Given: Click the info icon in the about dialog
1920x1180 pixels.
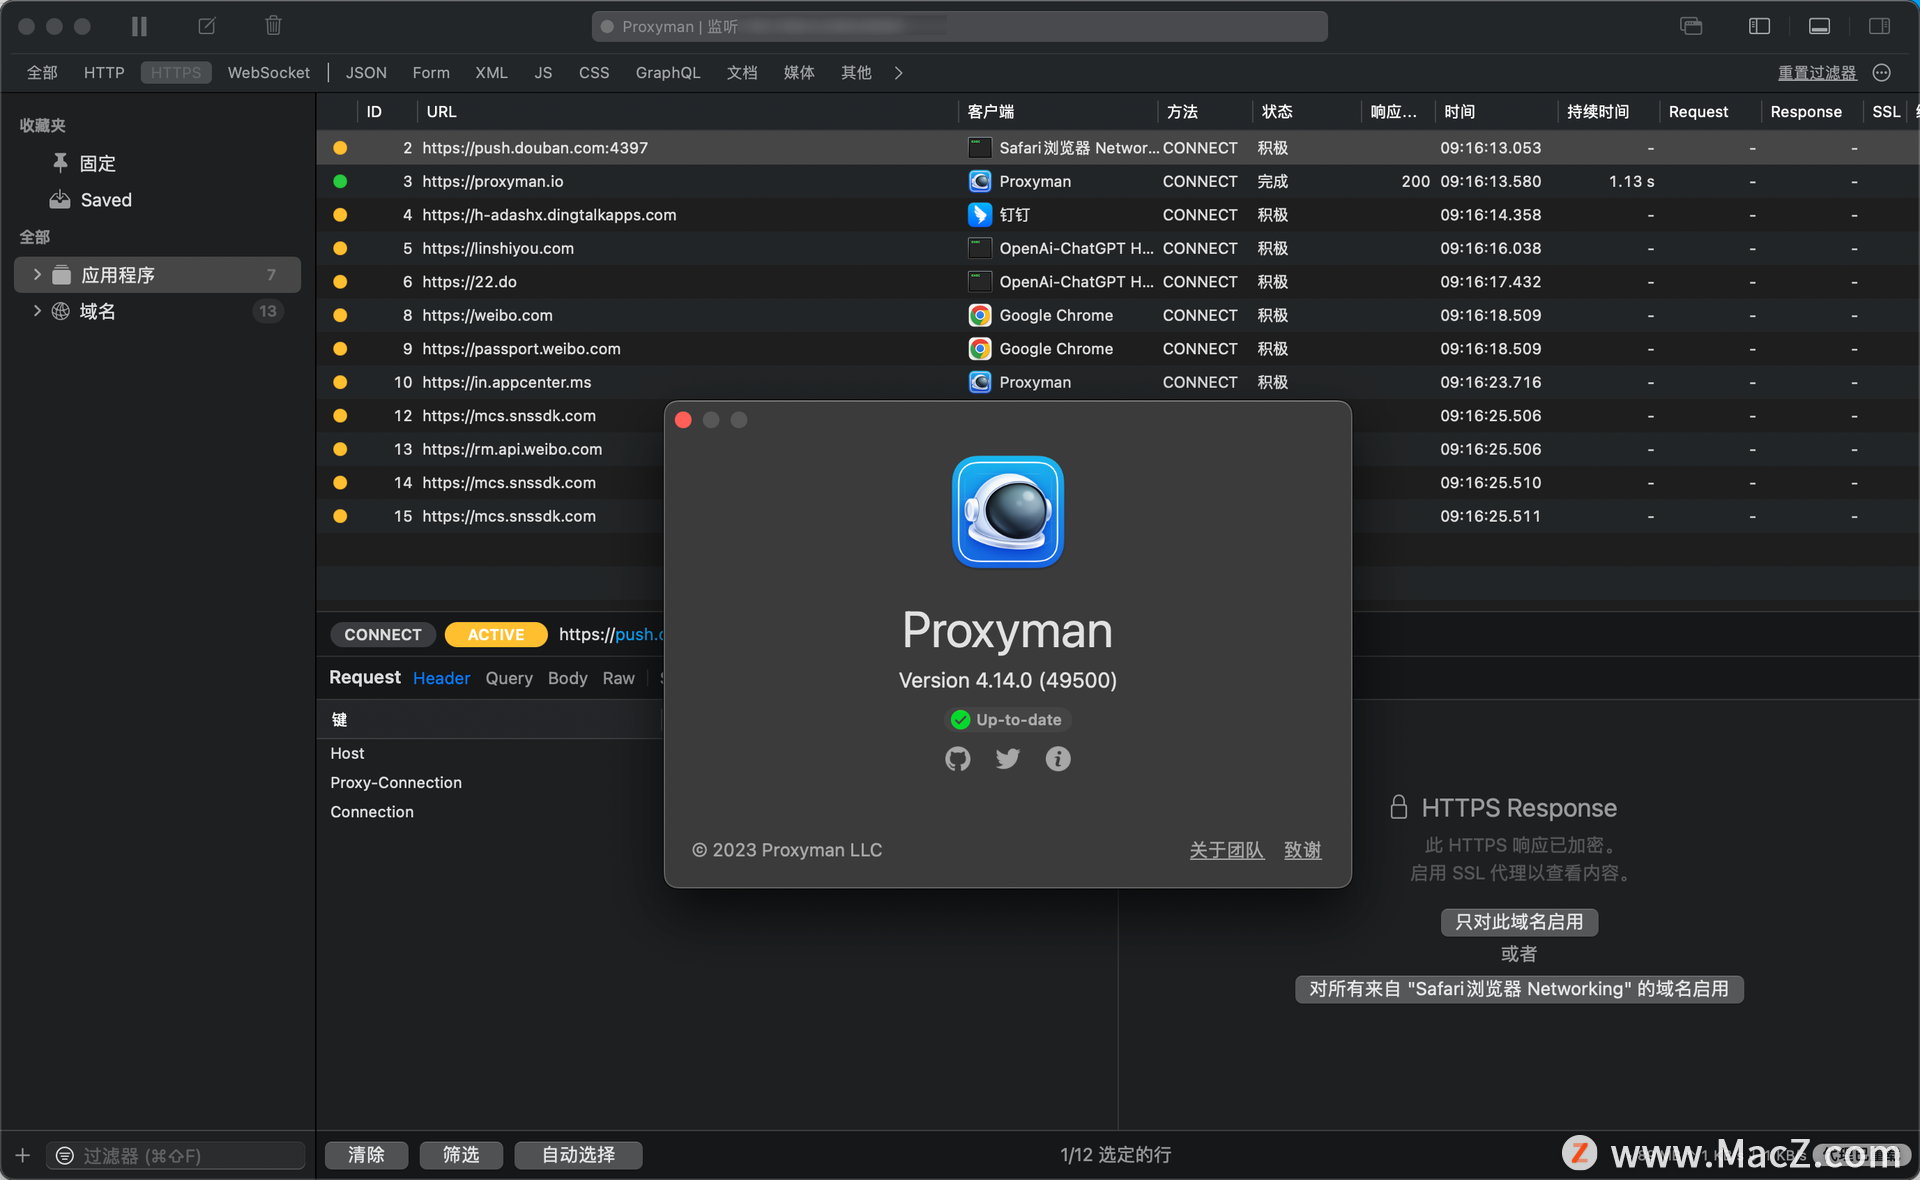Looking at the screenshot, I should click(1058, 759).
